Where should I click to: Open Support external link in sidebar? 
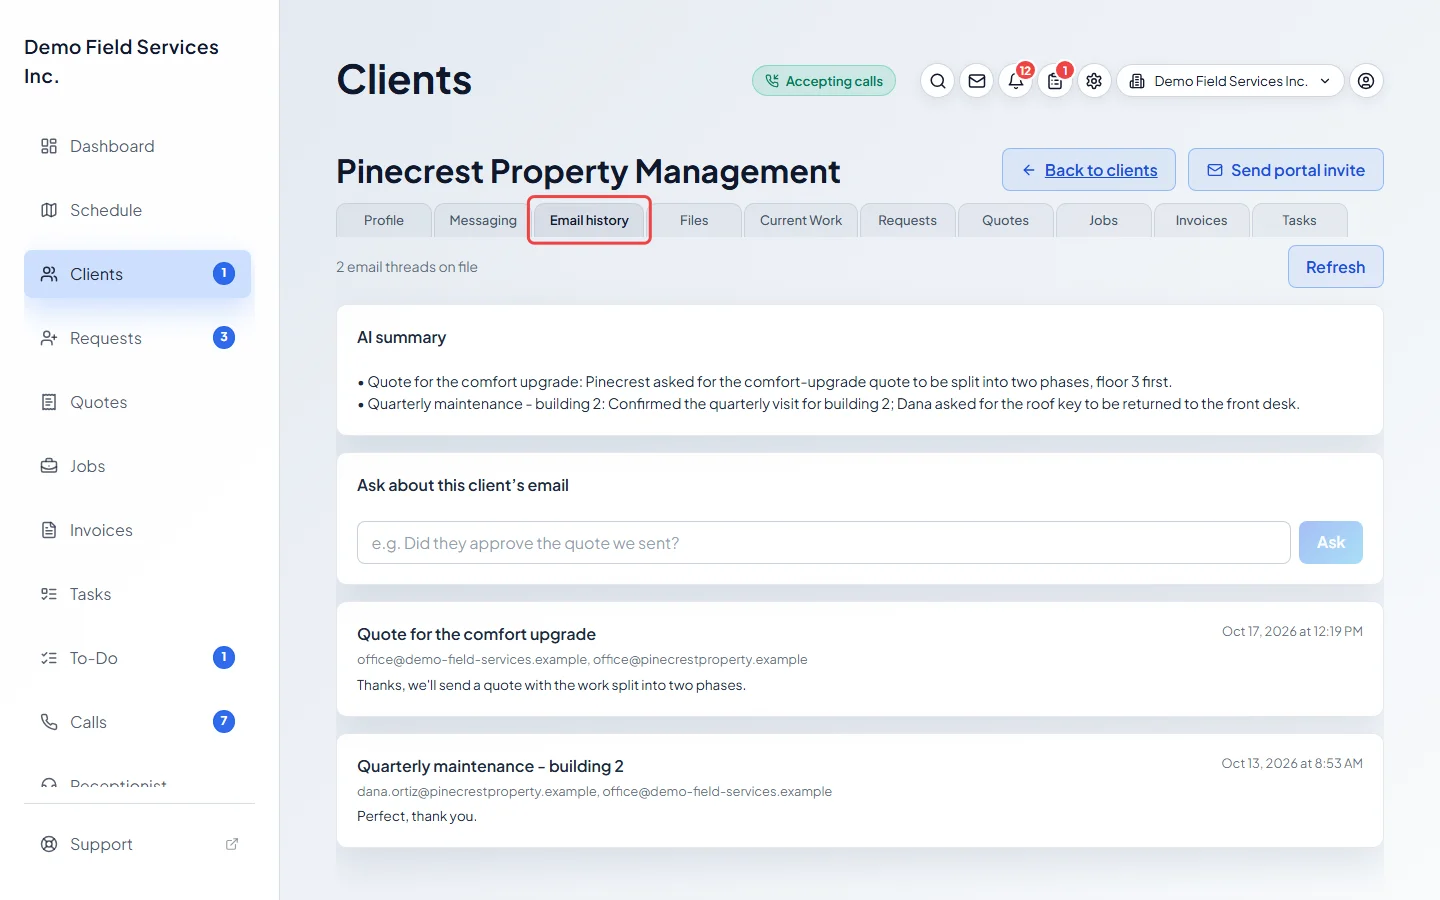click(138, 844)
